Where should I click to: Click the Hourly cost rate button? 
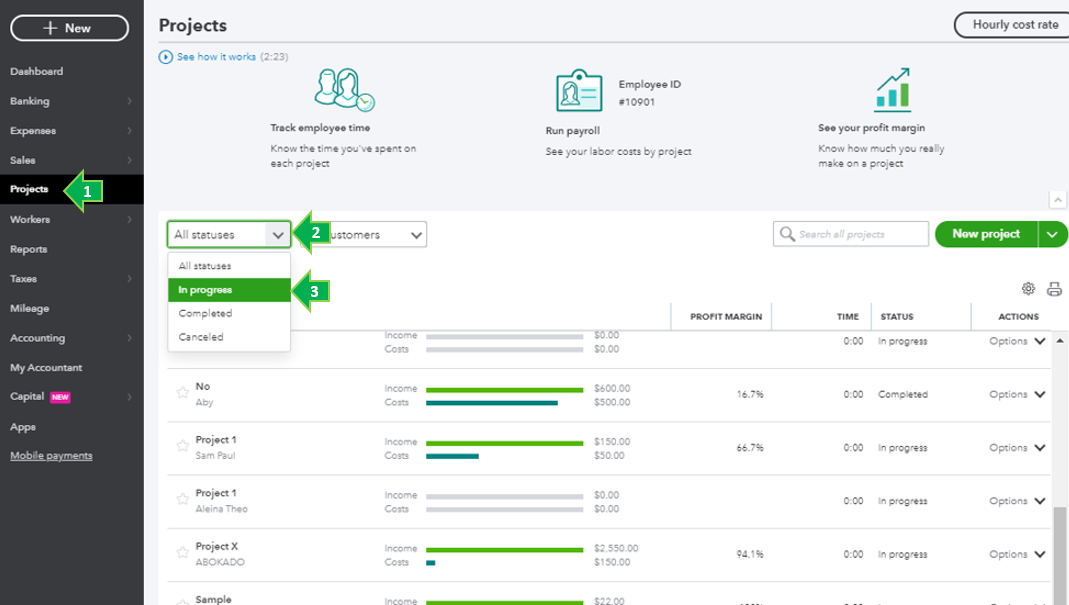pos(1014,25)
